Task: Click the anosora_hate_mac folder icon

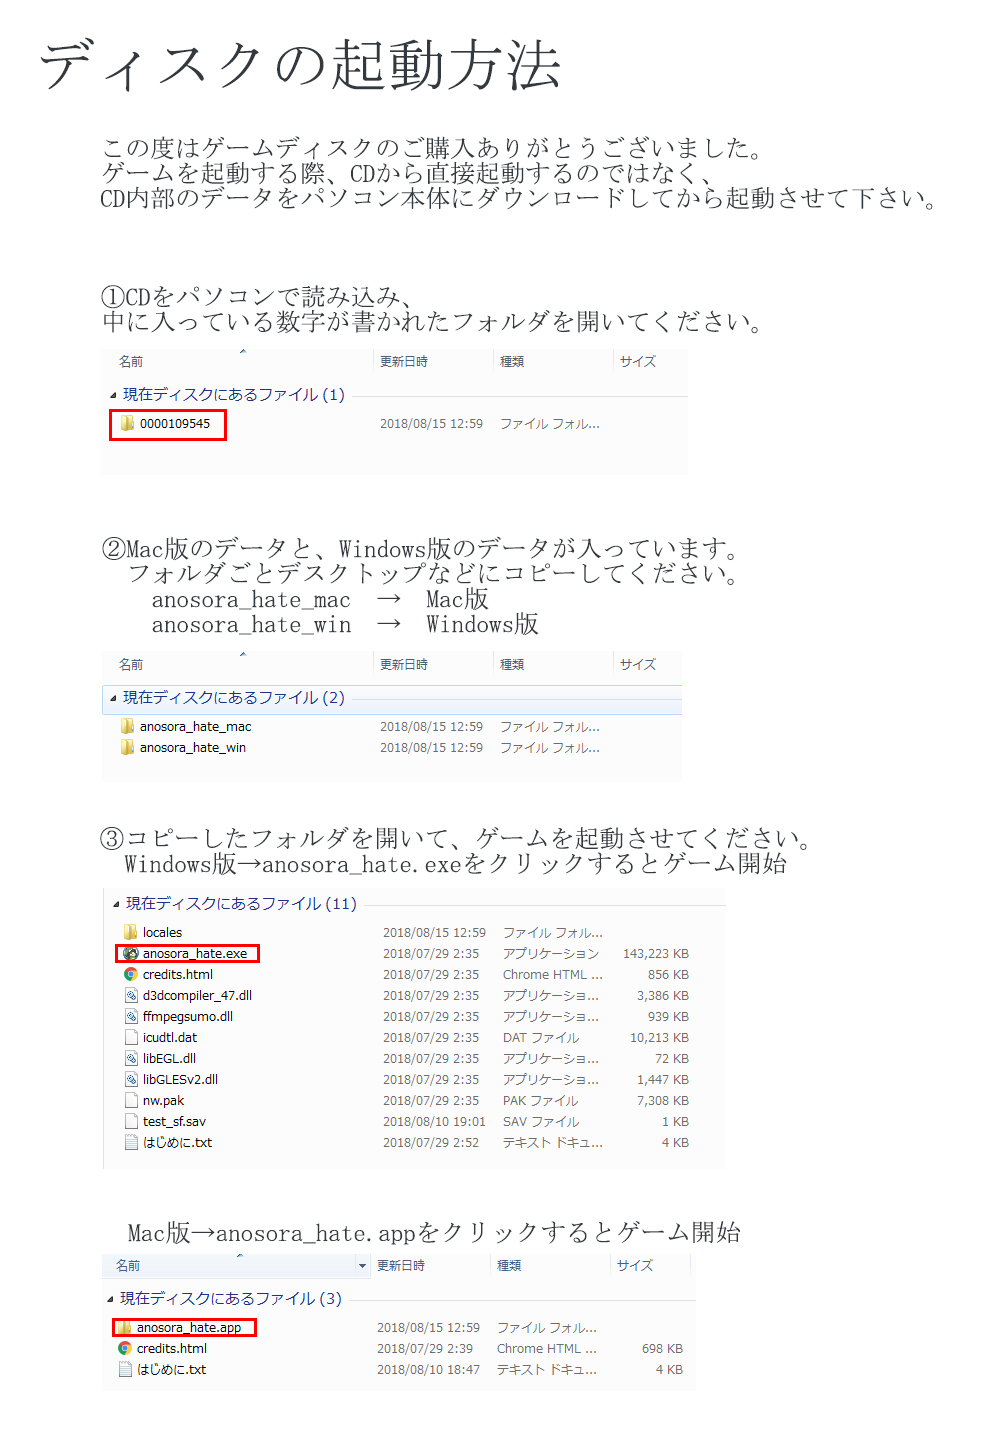Action: click(x=127, y=726)
